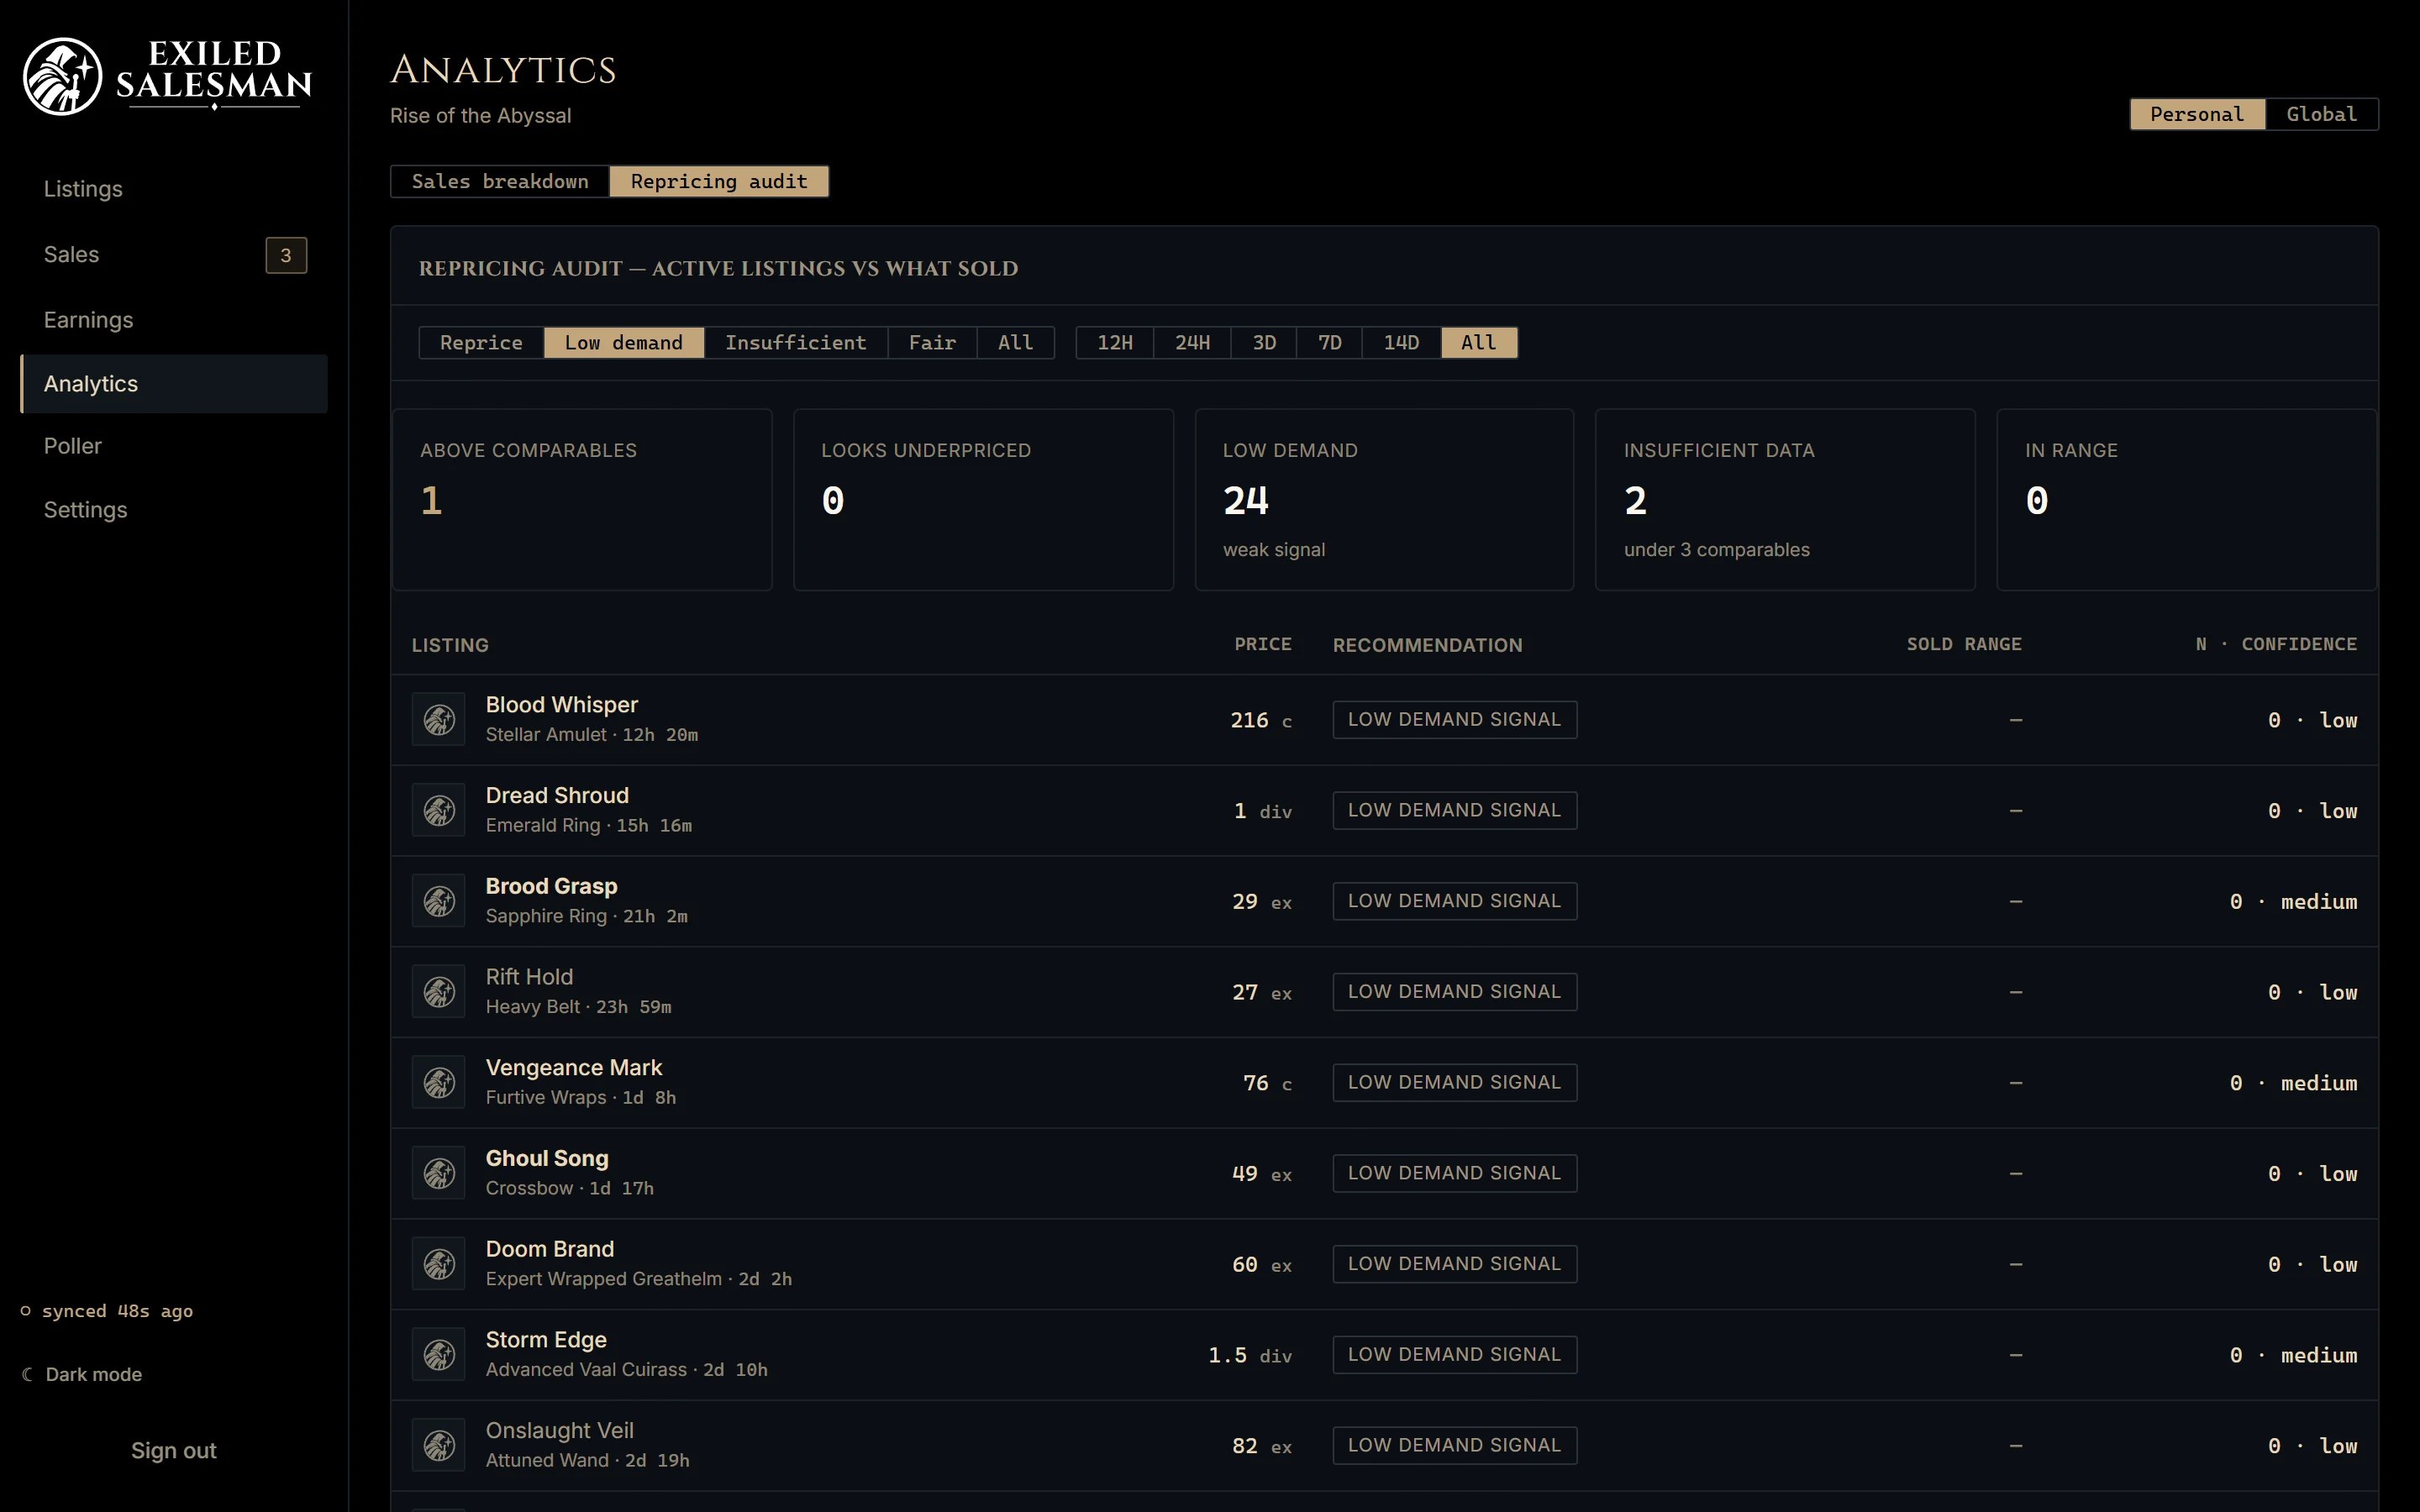Click the Brood Grasp item icon

(x=439, y=901)
